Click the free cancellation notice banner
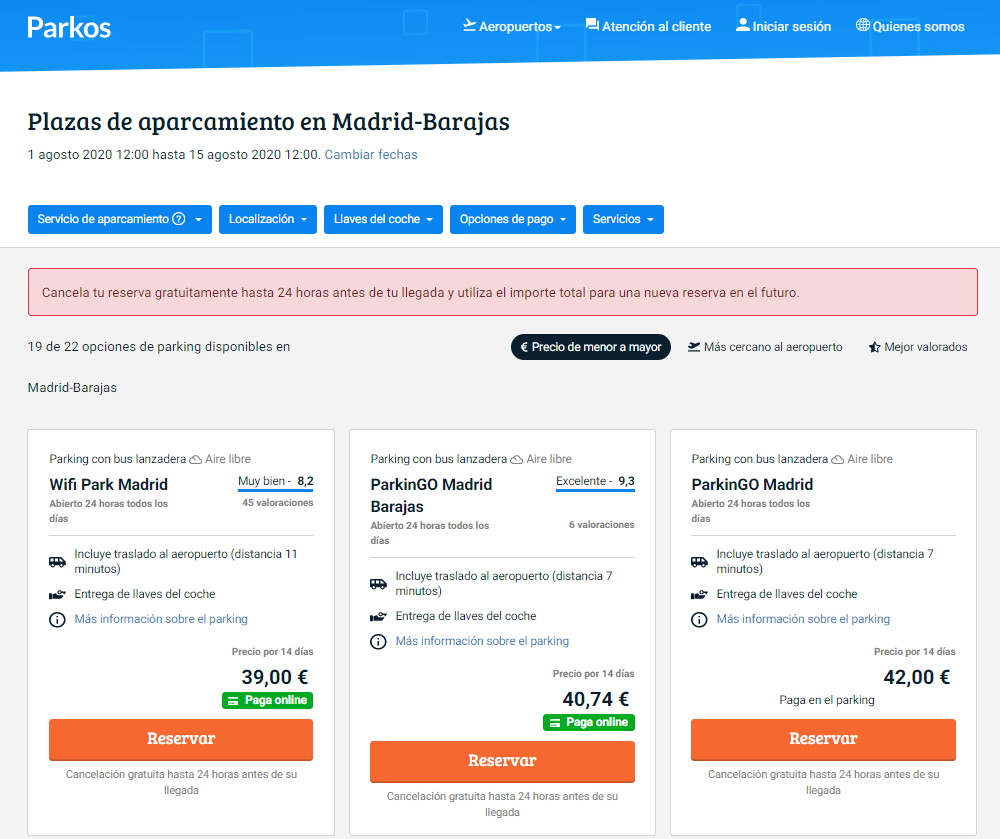 [503, 292]
